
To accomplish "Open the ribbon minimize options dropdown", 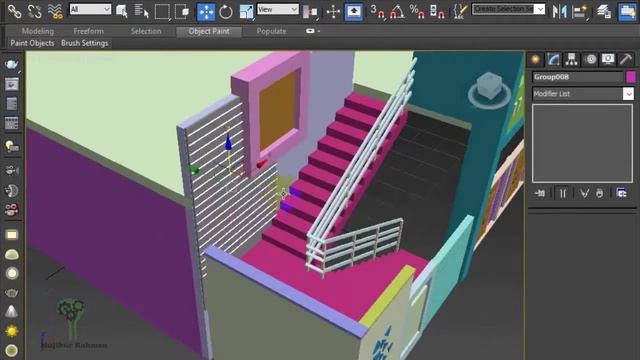I will point(313,31).
